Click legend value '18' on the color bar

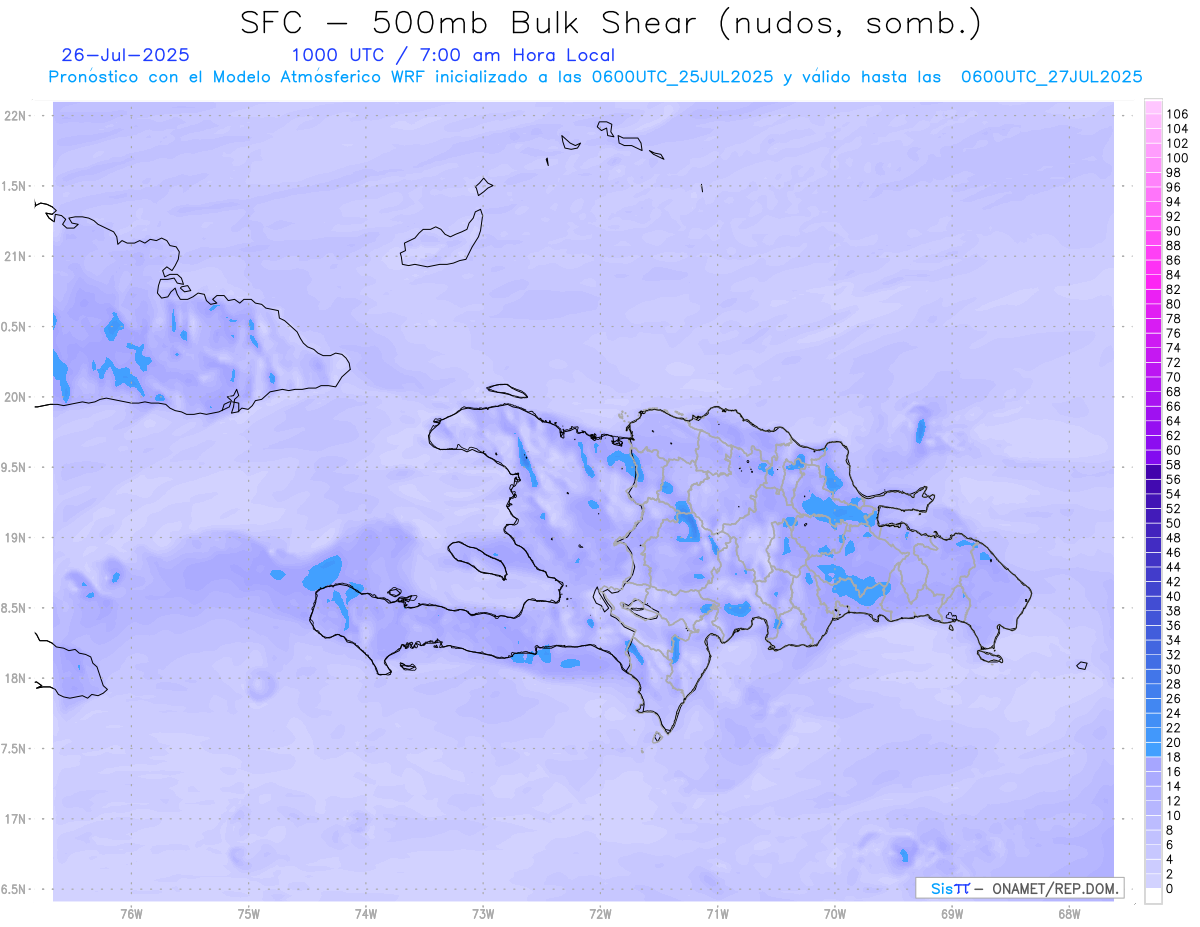coord(1173,757)
